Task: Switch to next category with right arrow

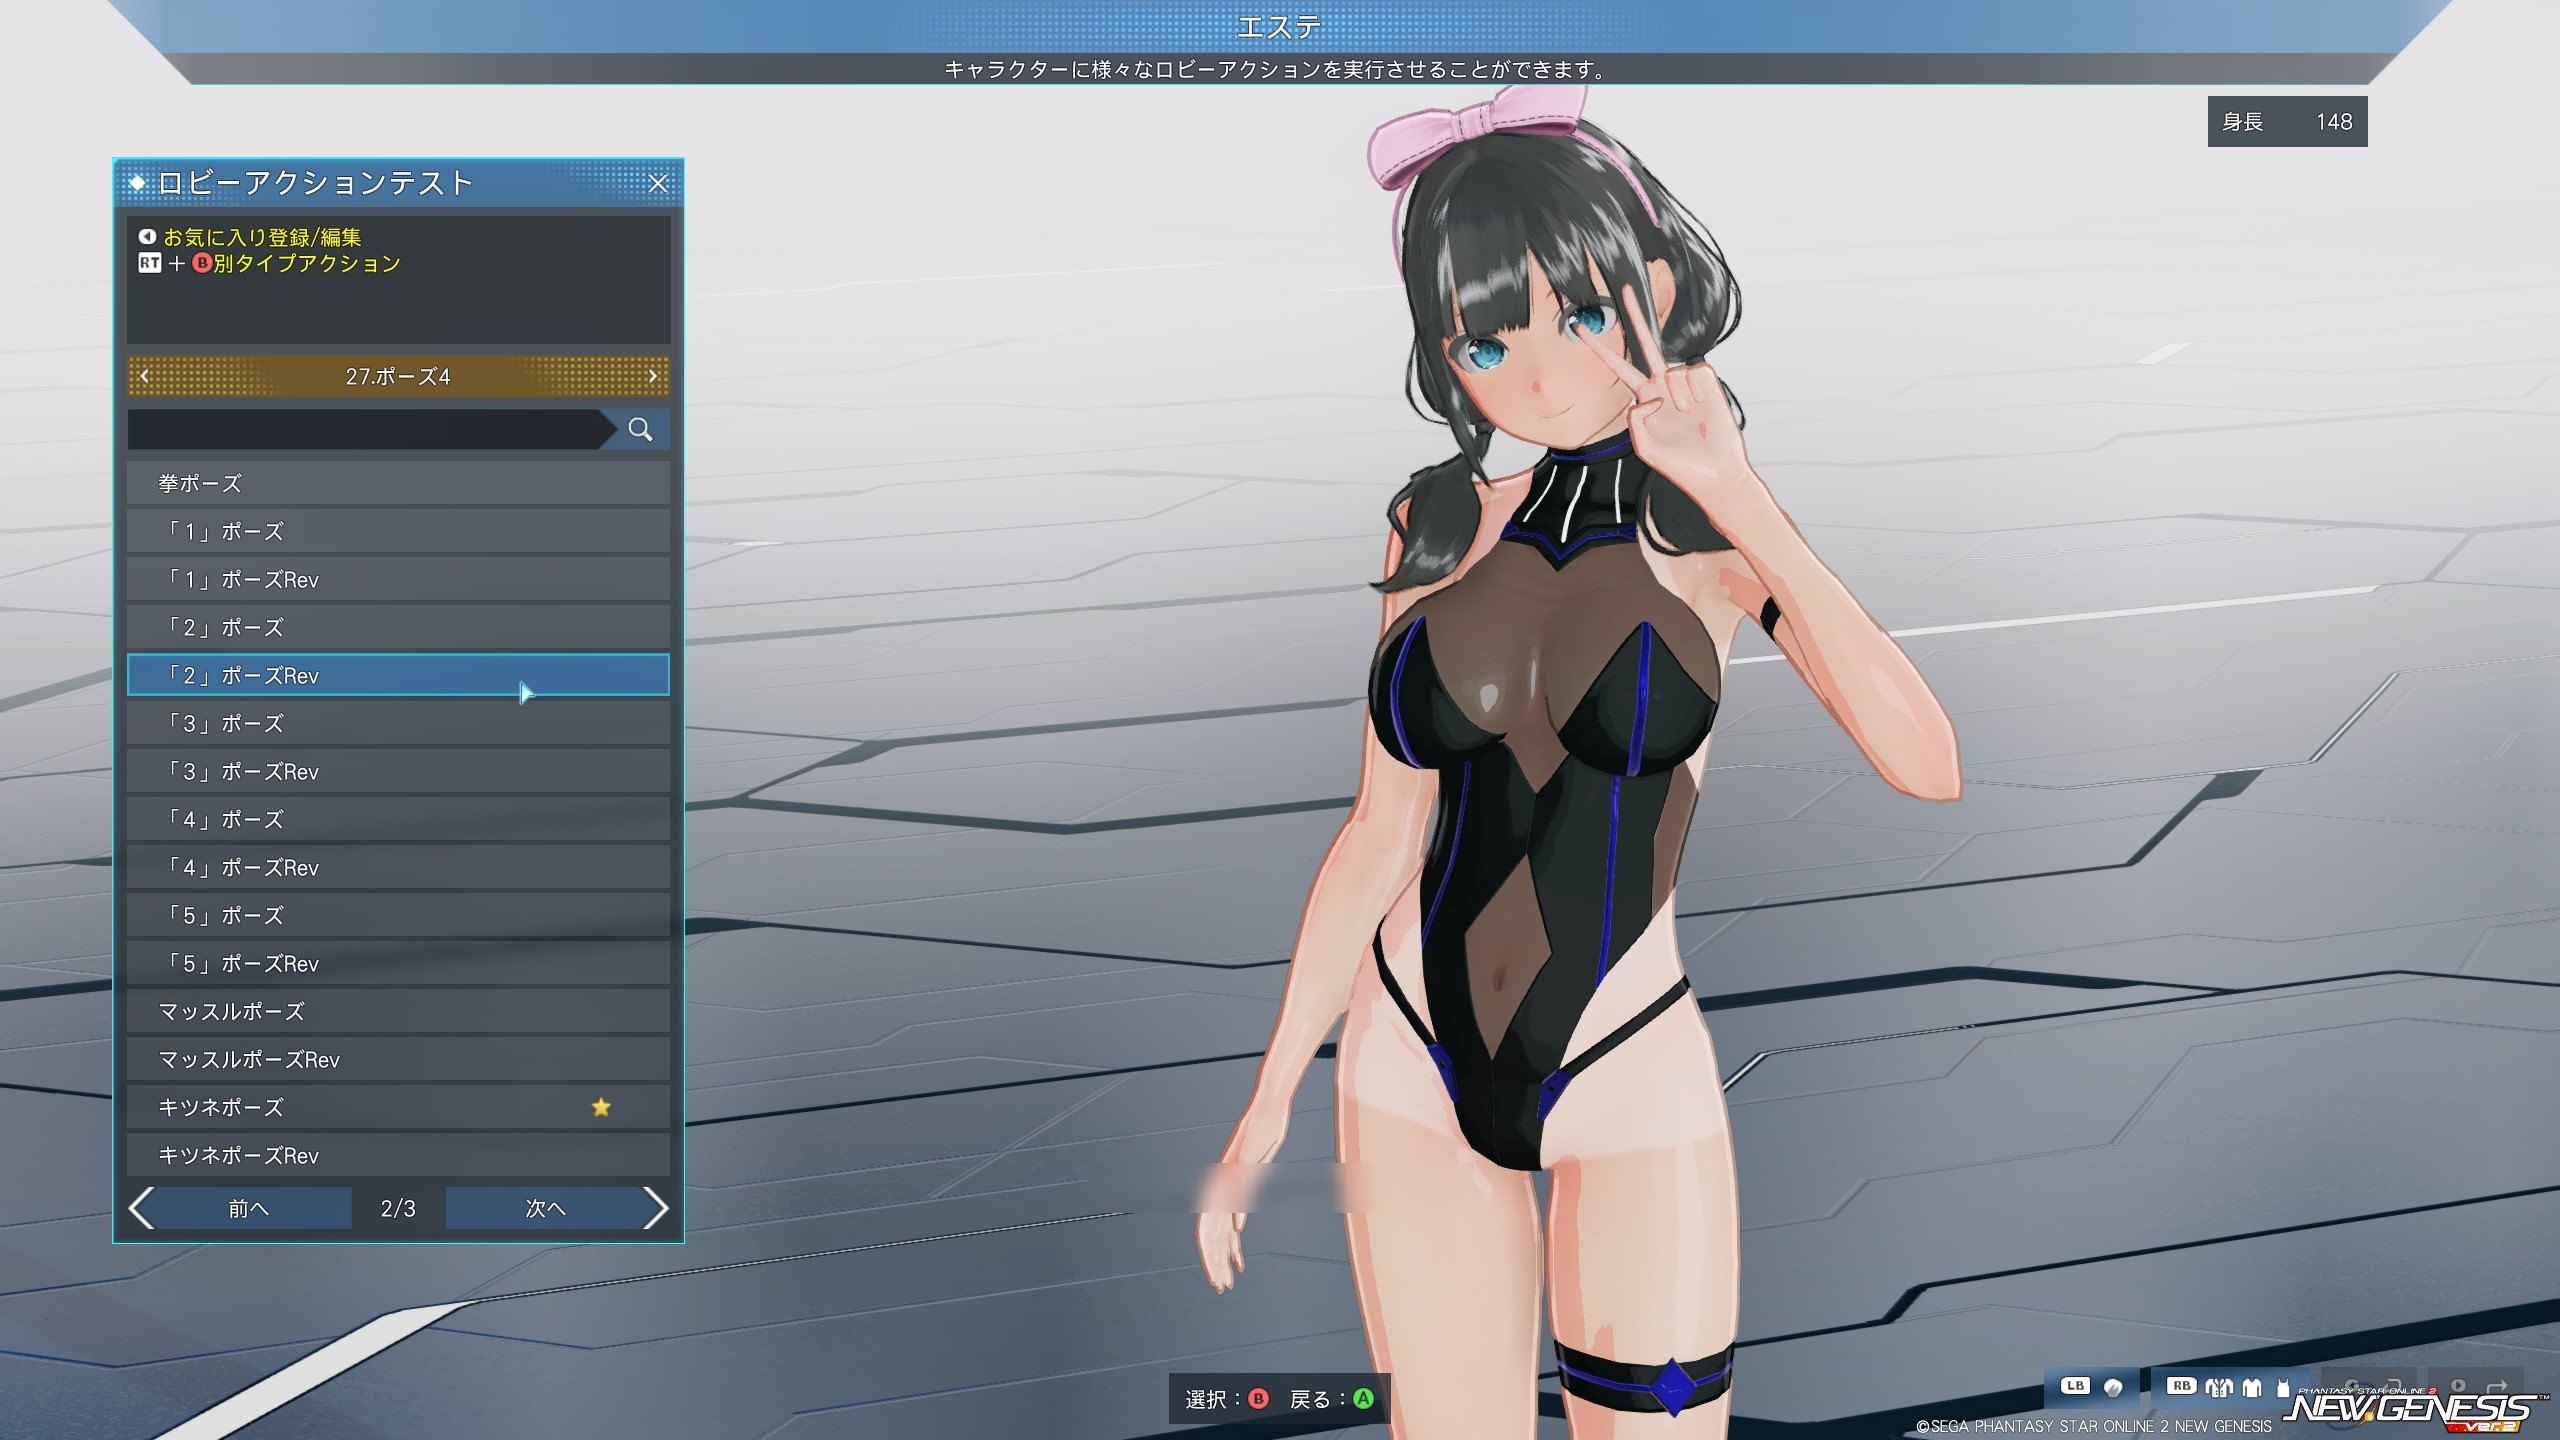Action: pos(653,376)
